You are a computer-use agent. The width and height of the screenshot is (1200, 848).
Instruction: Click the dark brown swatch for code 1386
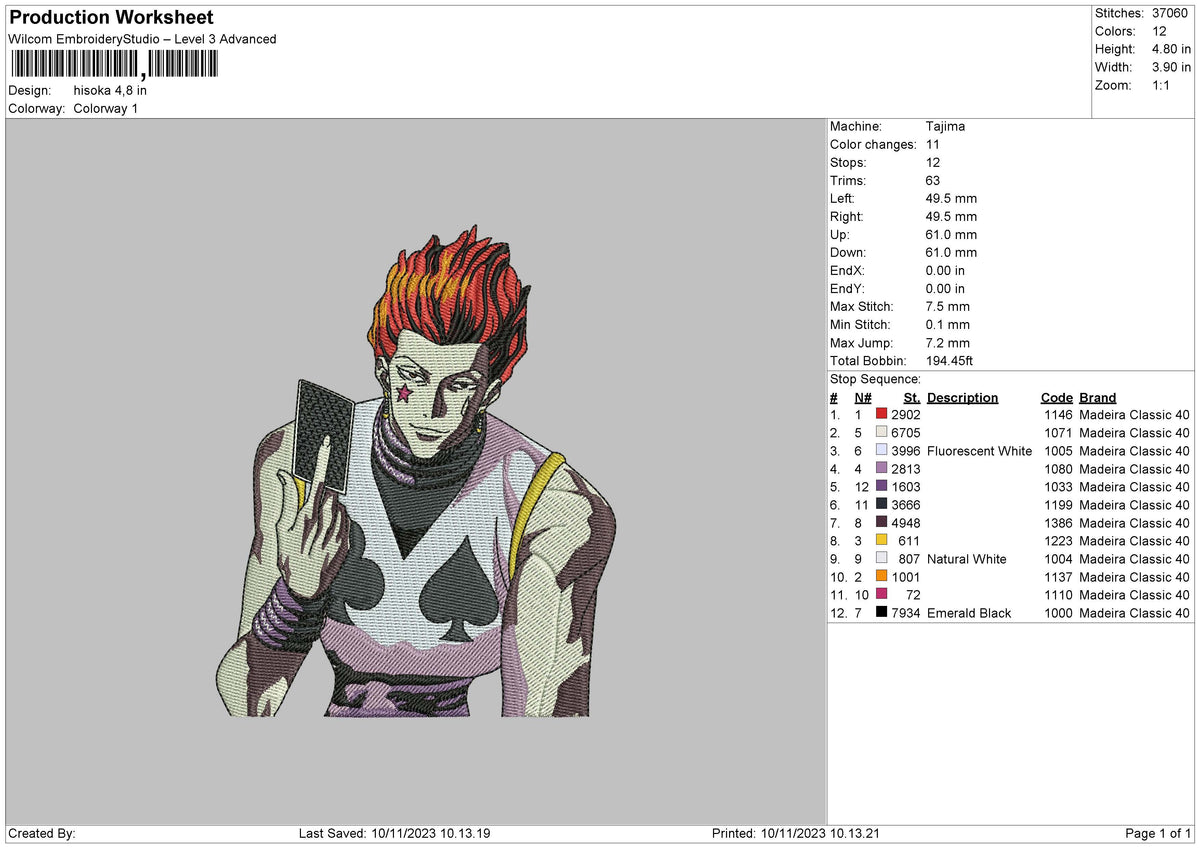(882, 522)
